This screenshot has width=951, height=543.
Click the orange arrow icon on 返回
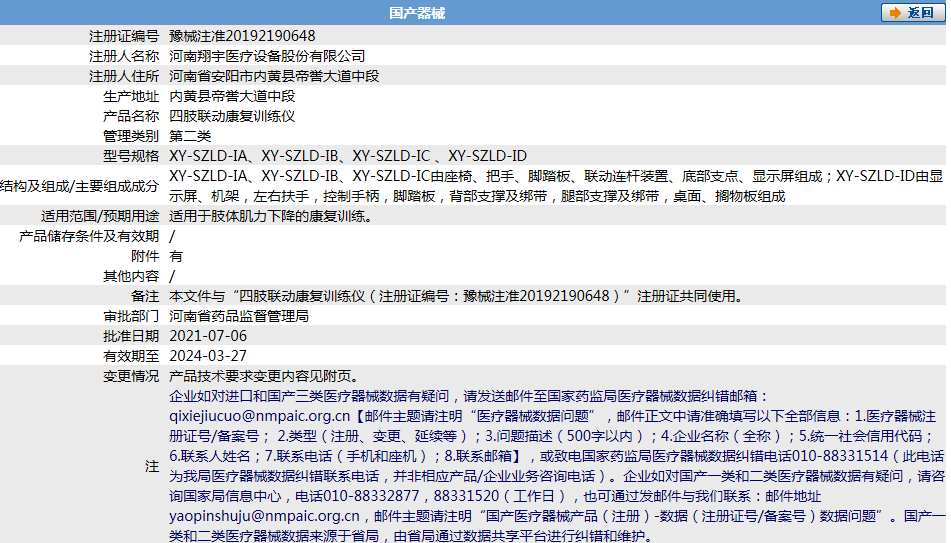pos(895,13)
